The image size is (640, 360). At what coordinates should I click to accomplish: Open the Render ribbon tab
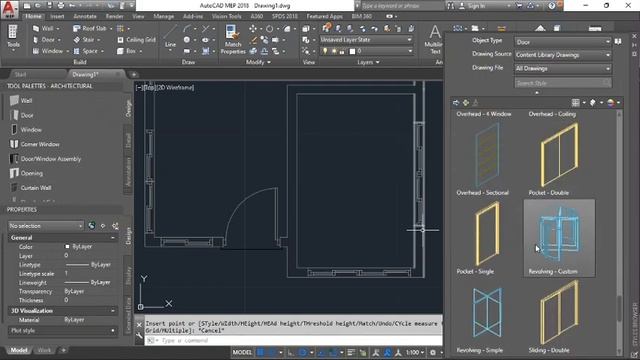tap(114, 16)
